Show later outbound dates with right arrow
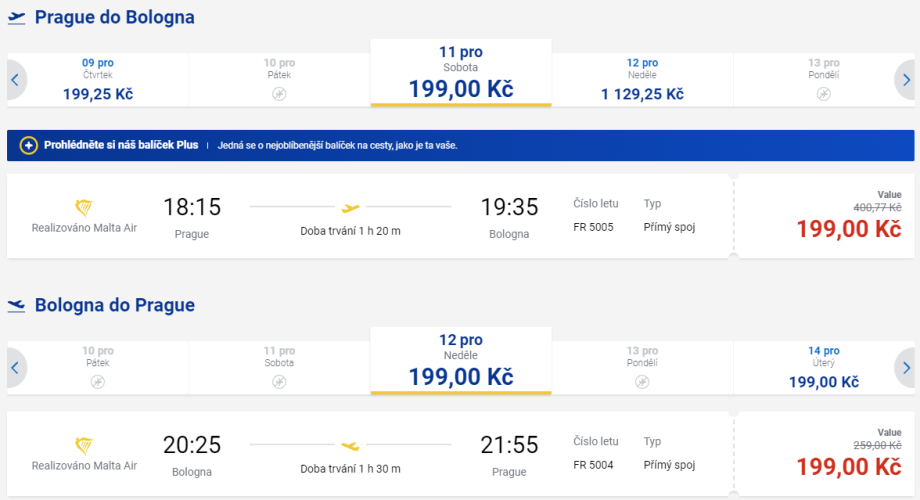920x500 pixels. [905, 80]
